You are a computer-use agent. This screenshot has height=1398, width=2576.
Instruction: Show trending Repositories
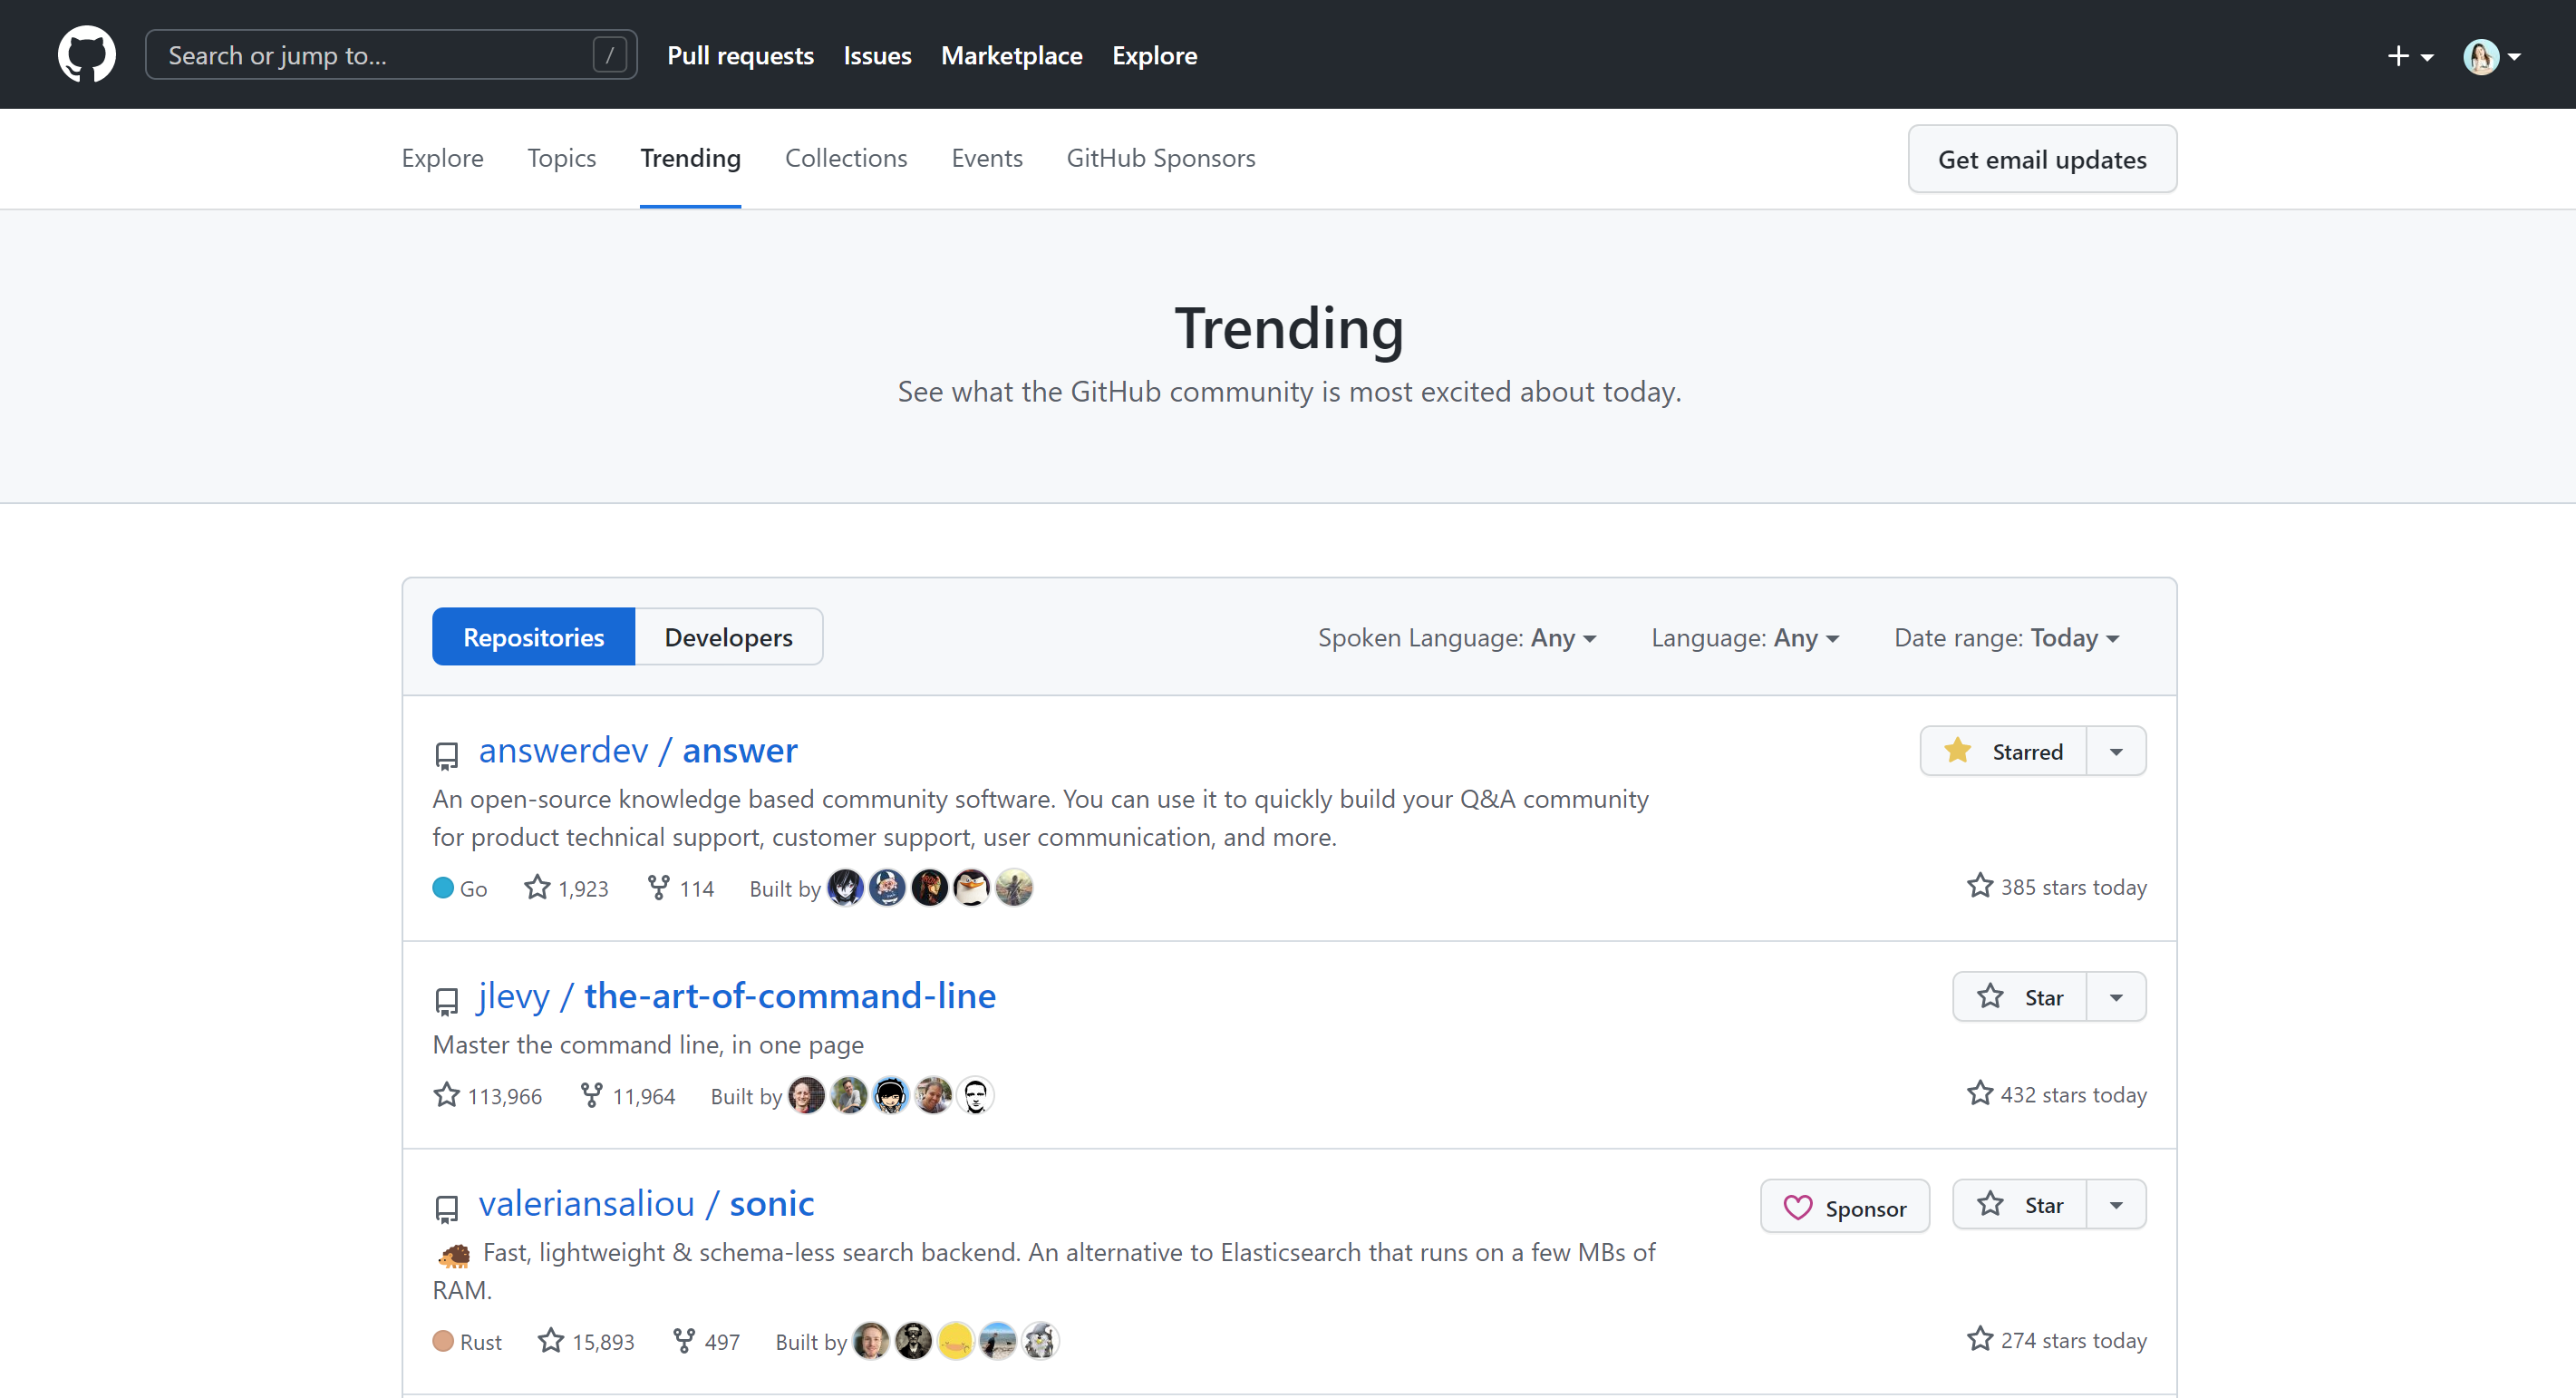(533, 637)
